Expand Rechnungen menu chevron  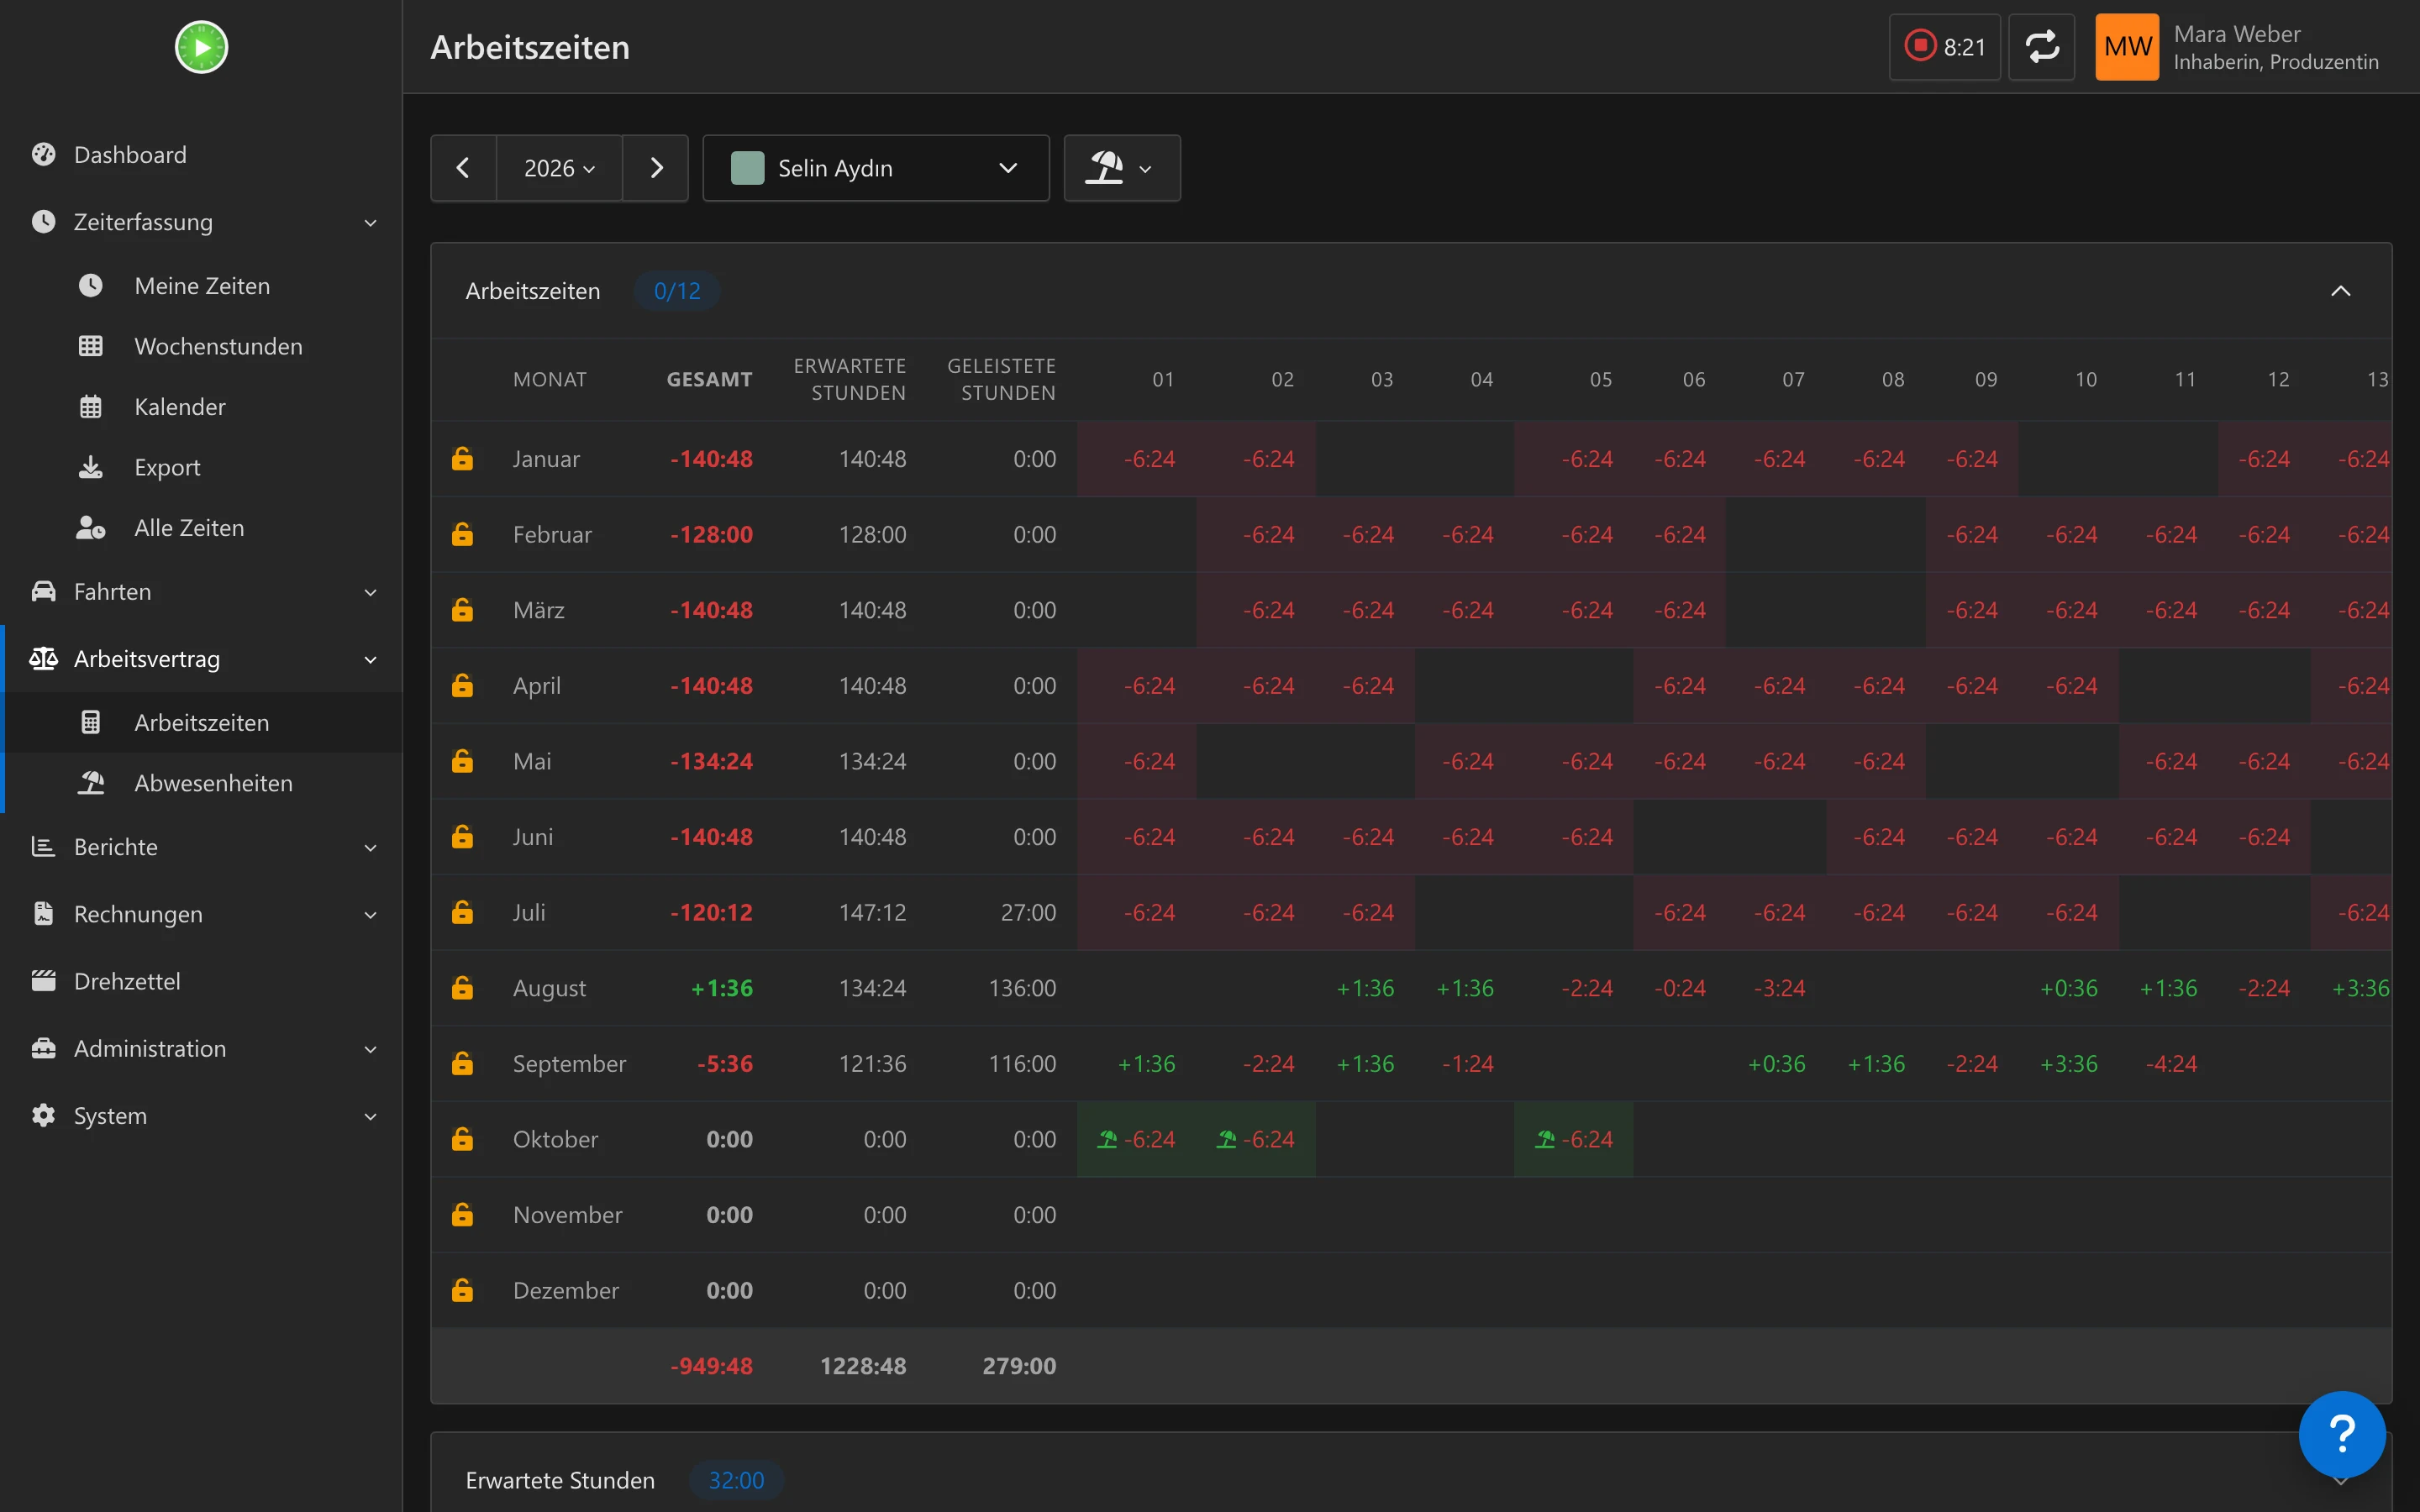[370, 914]
